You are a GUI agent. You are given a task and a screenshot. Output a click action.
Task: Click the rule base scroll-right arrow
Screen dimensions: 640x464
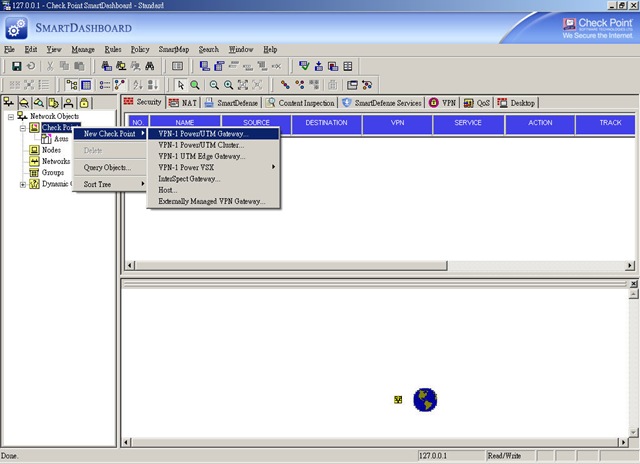[630, 266]
